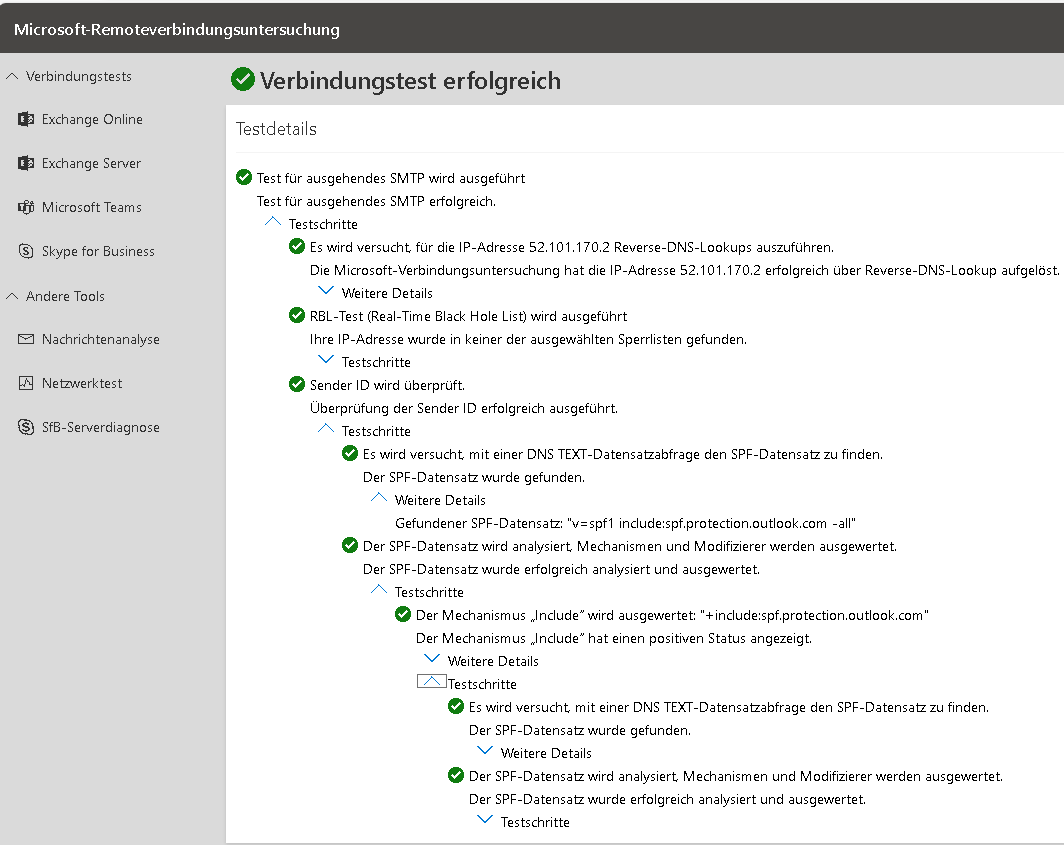Click 'Der Mechanismus Include hat einen positiven Status'
1064x845 pixels.
614,639
